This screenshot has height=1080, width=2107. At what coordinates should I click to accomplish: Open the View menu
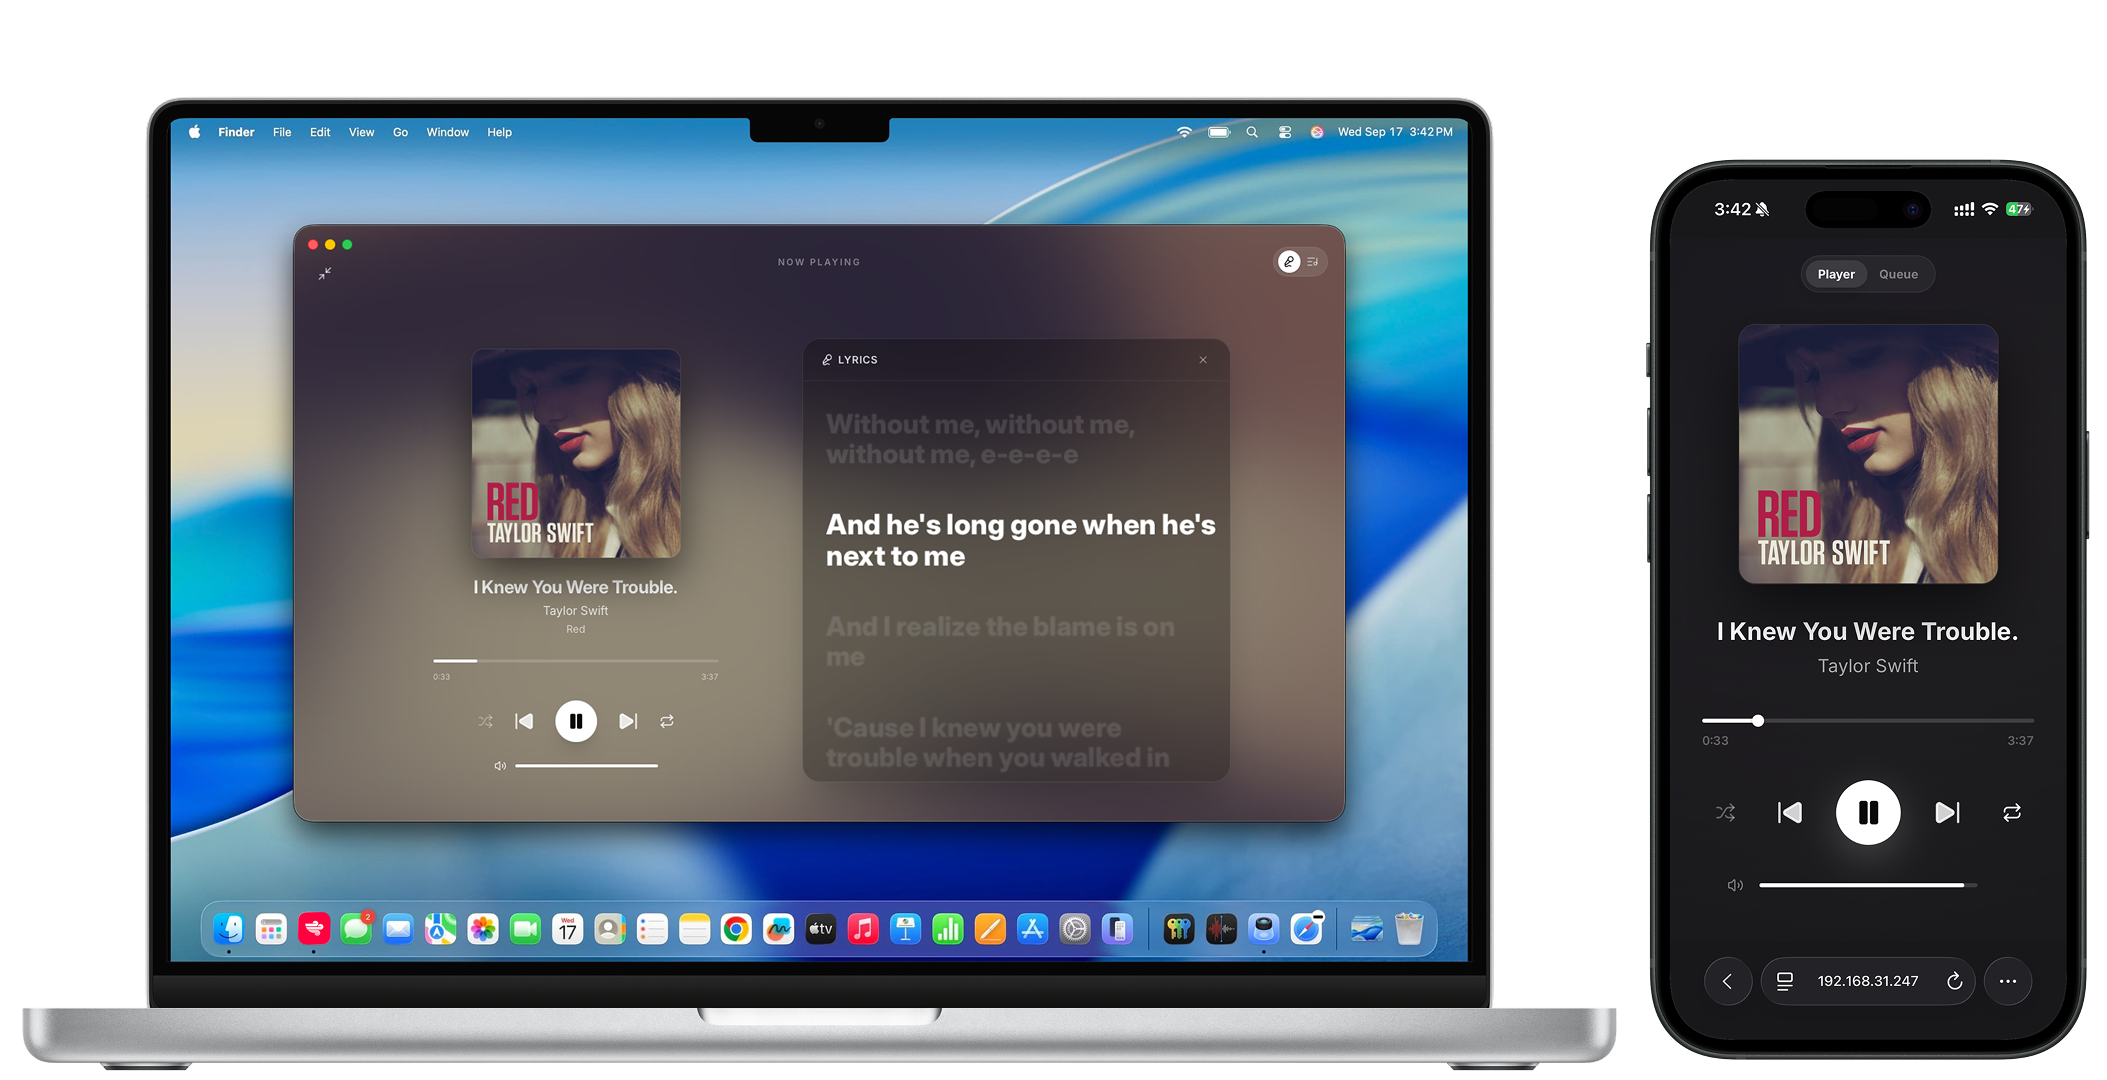(361, 132)
